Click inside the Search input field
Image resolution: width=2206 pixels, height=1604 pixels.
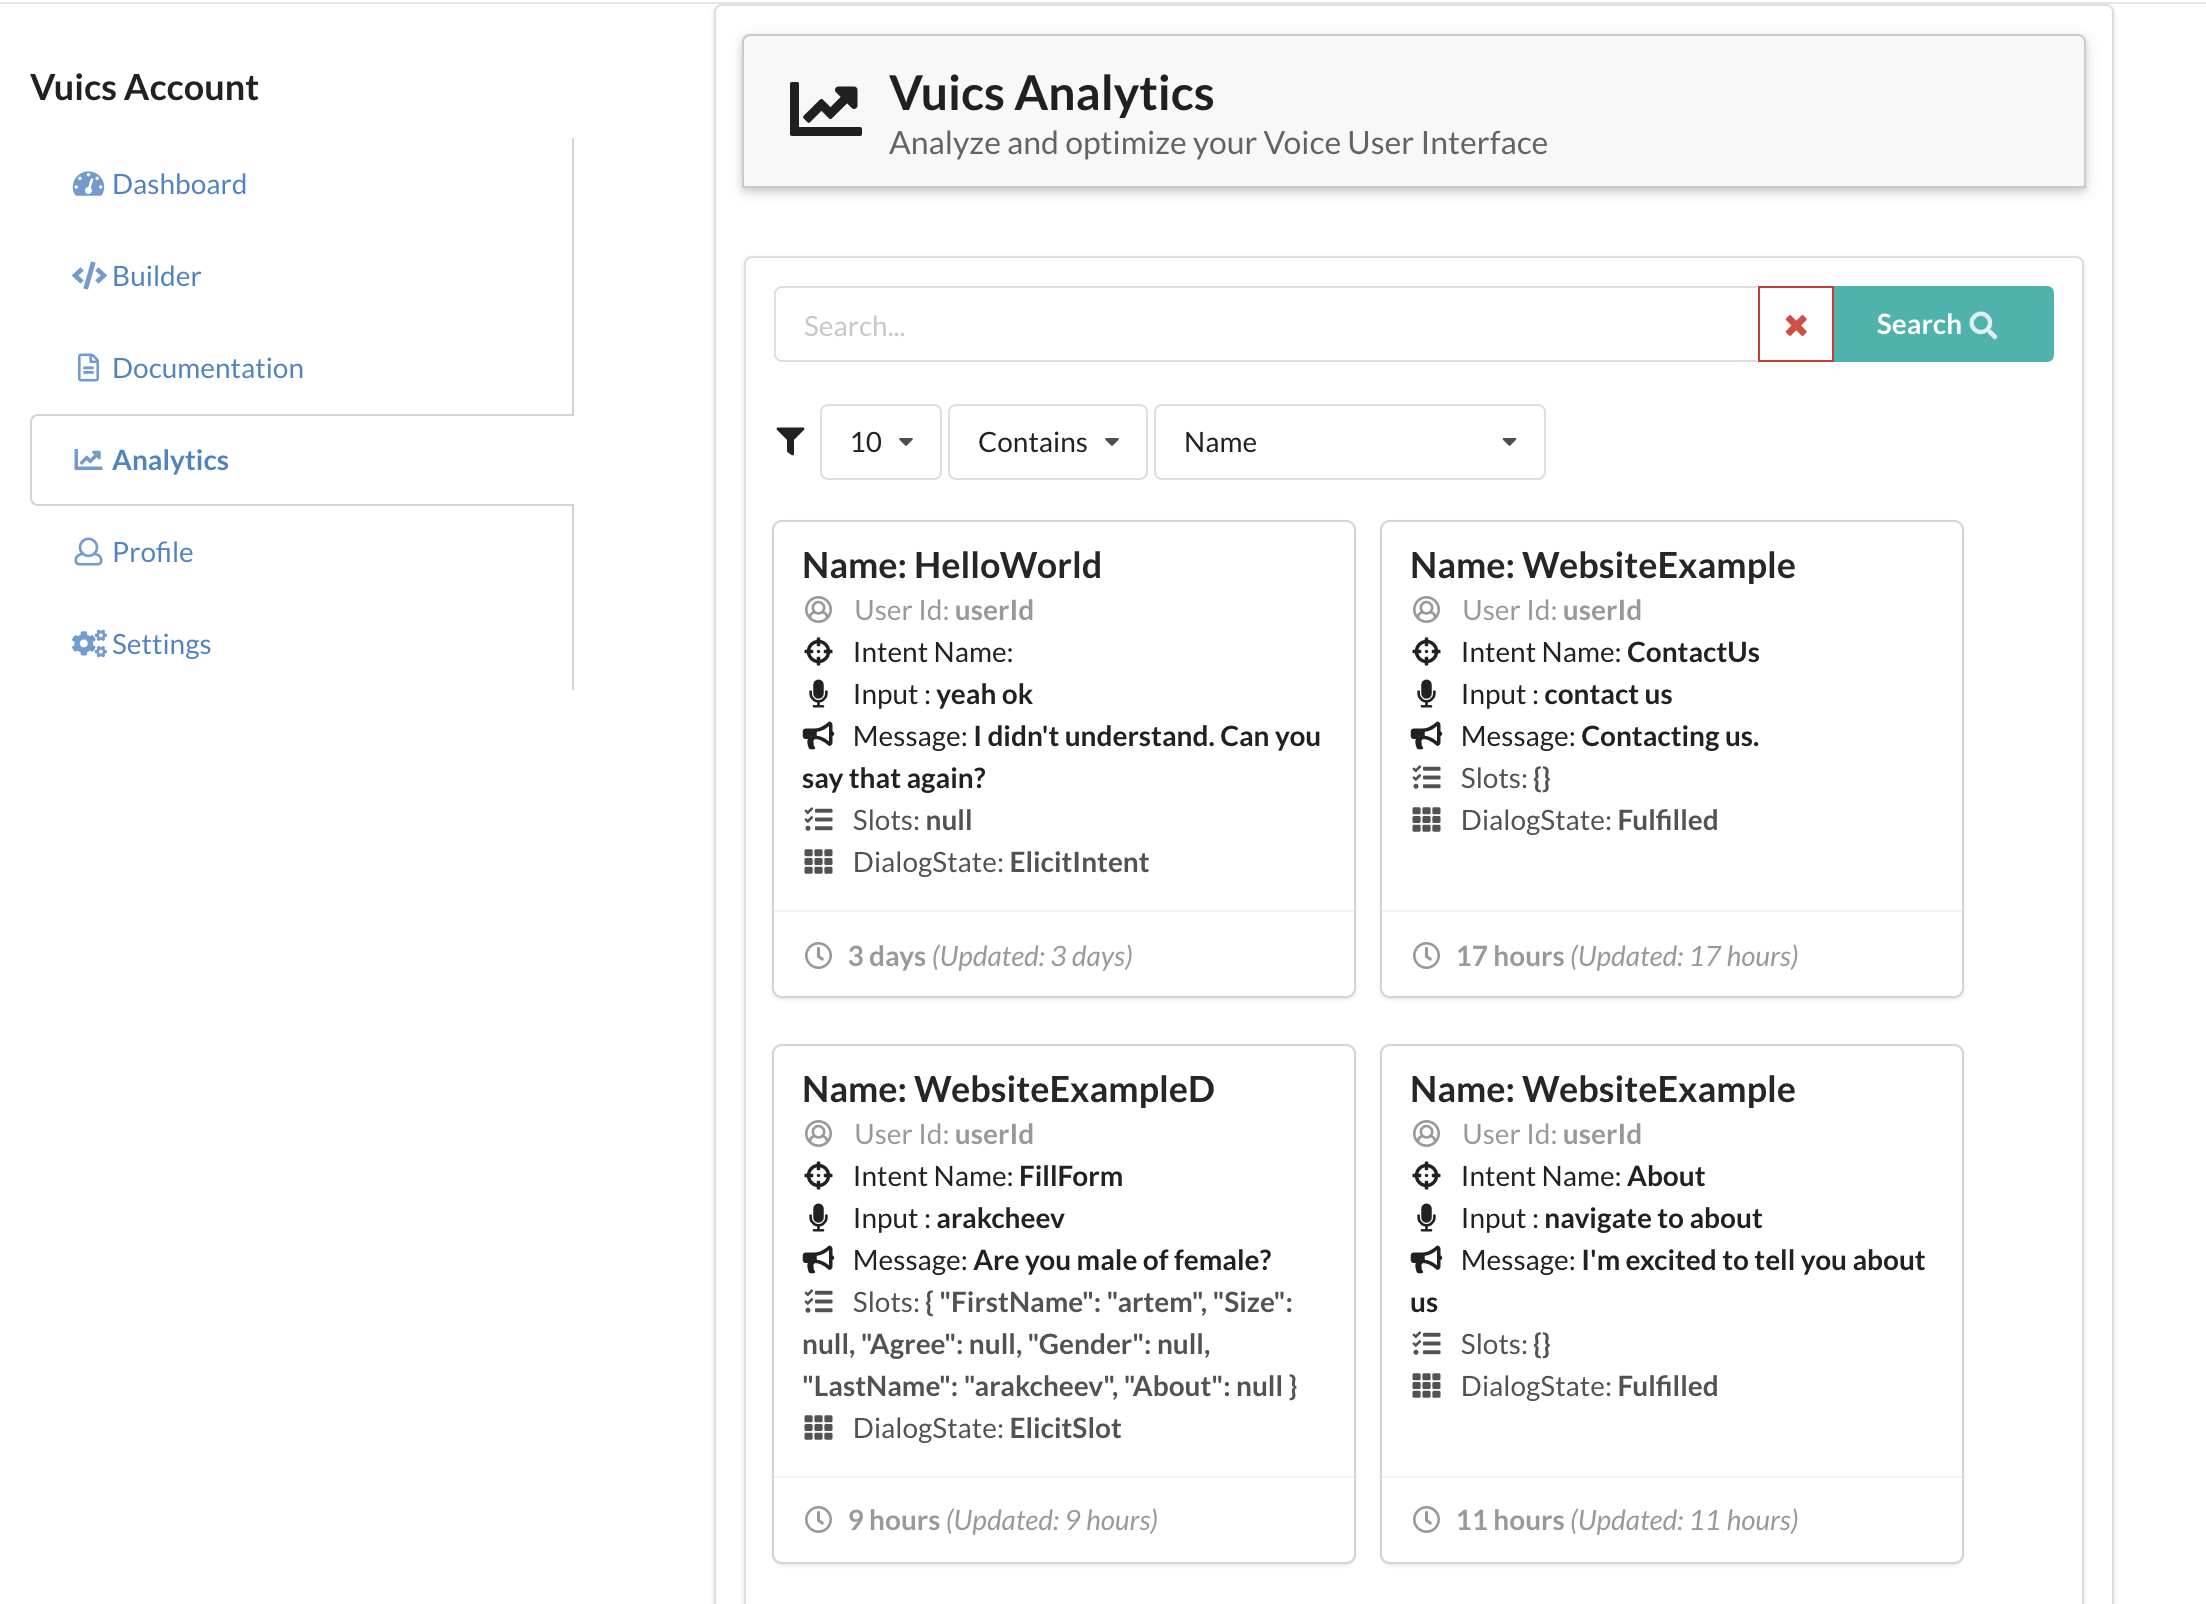coord(1200,324)
